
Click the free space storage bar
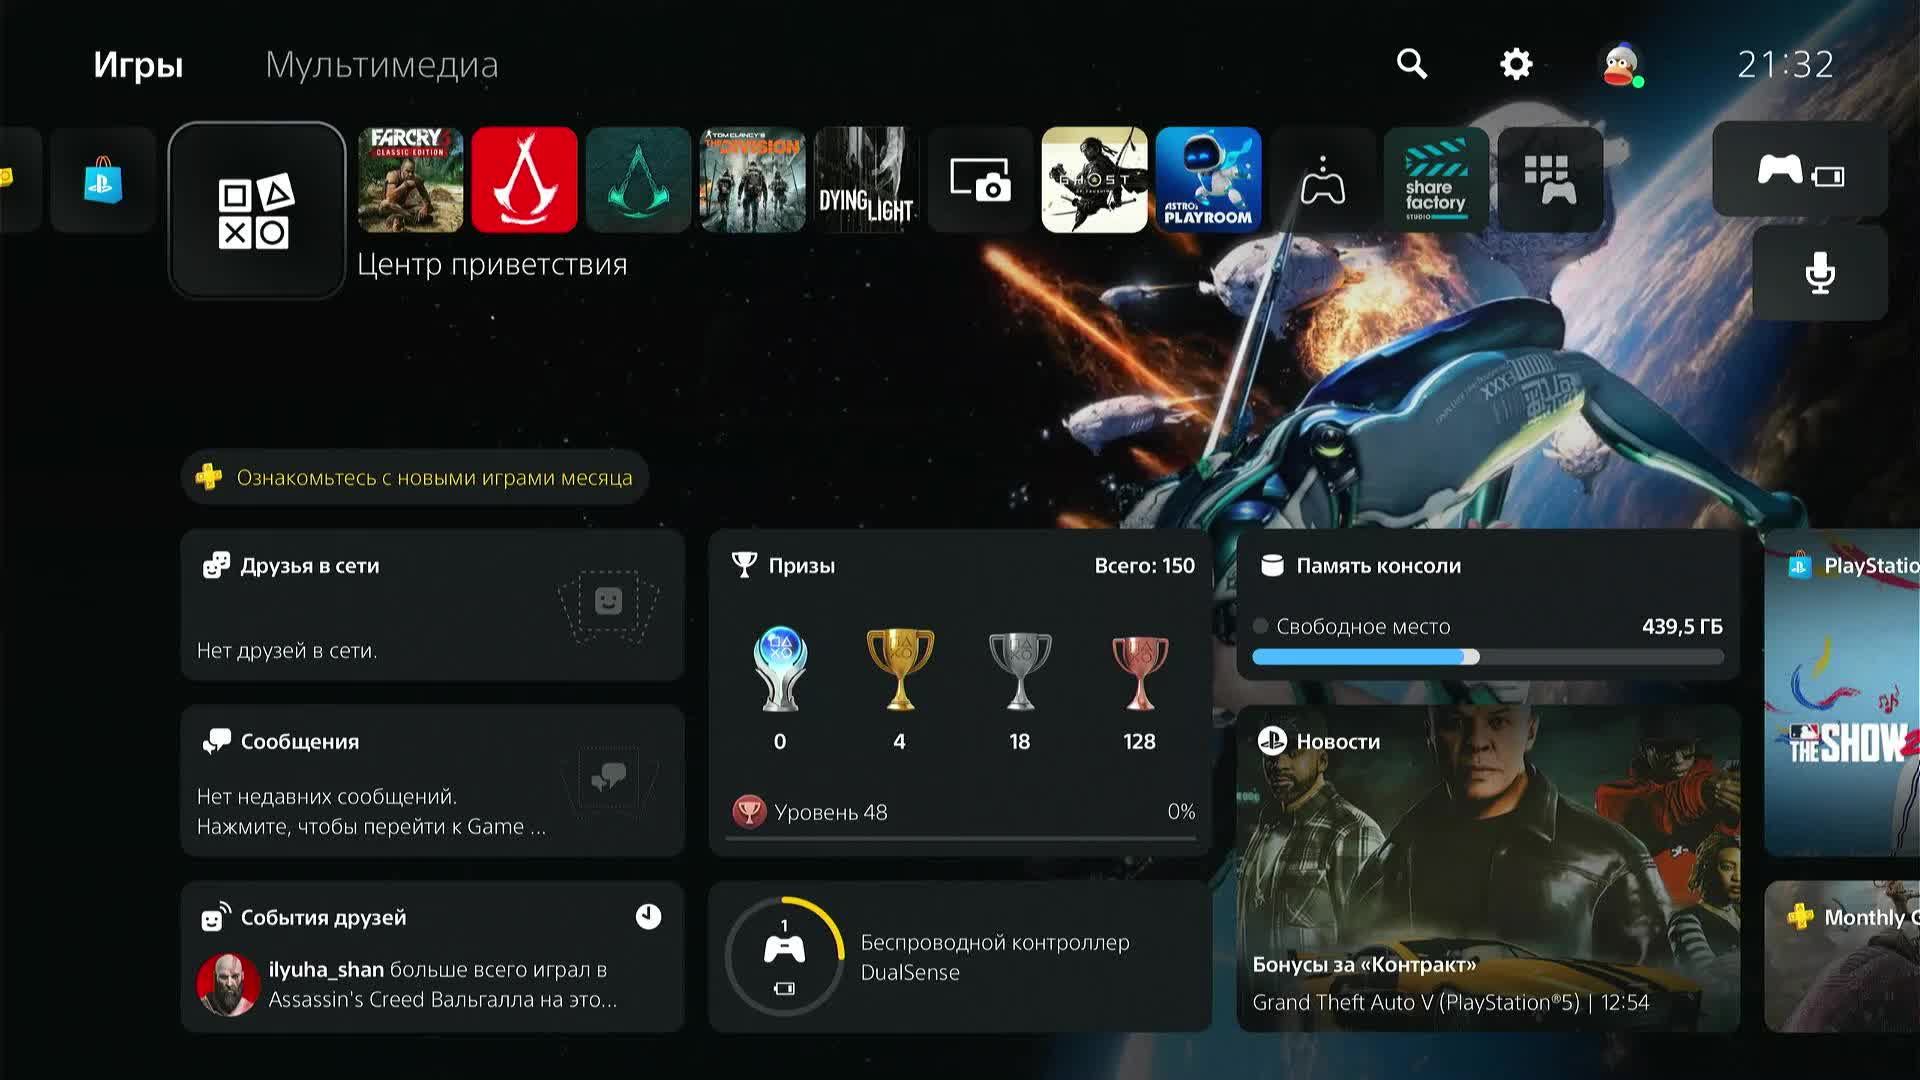[x=1488, y=657]
